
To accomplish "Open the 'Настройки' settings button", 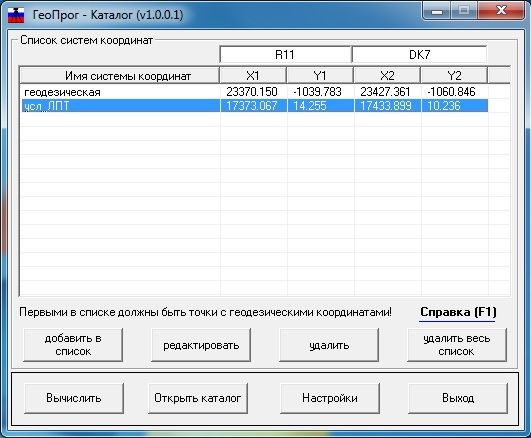I will click(330, 398).
